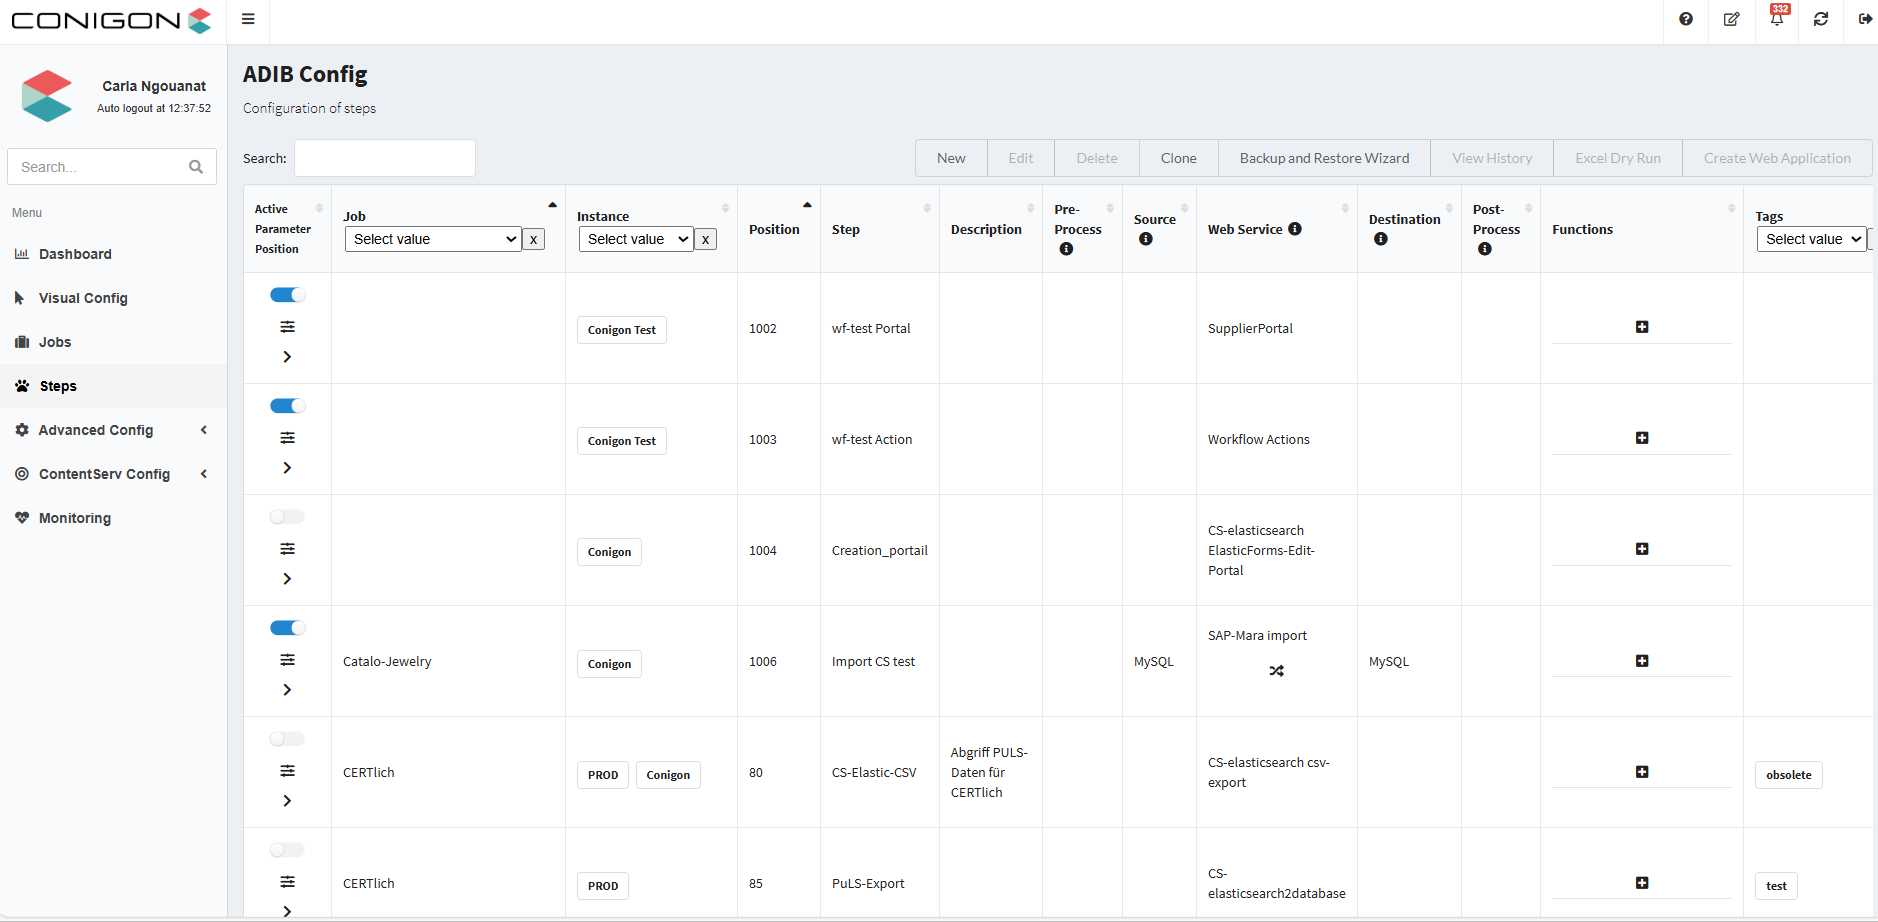Click the table Search input field

coord(385,158)
